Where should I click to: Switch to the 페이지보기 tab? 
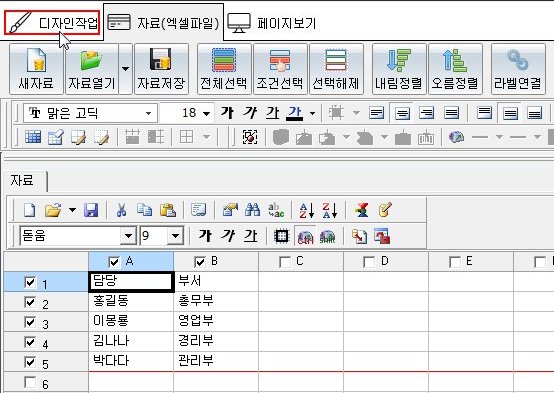click(x=271, y=23)
